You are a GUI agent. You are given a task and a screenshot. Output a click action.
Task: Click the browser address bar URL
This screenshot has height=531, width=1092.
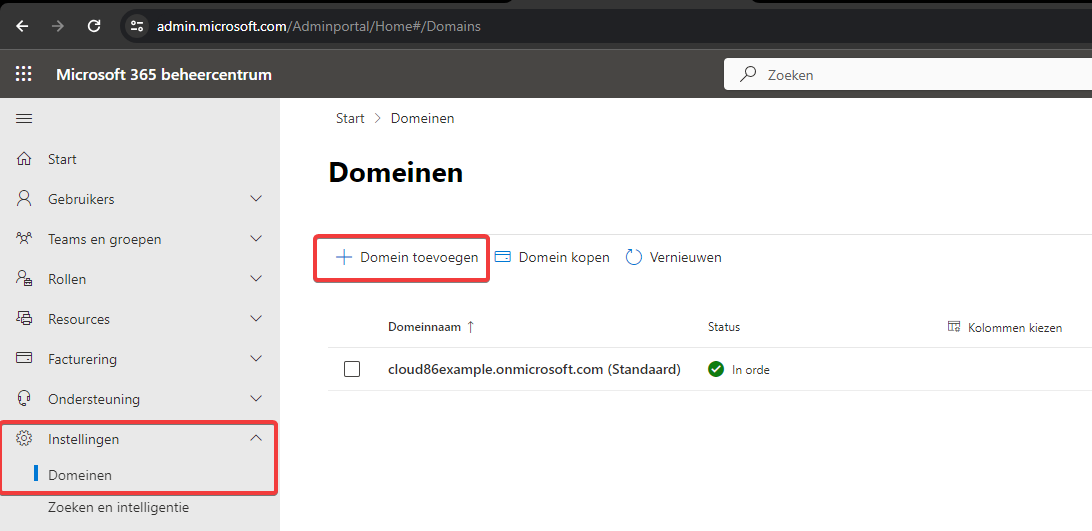[318, 26]
